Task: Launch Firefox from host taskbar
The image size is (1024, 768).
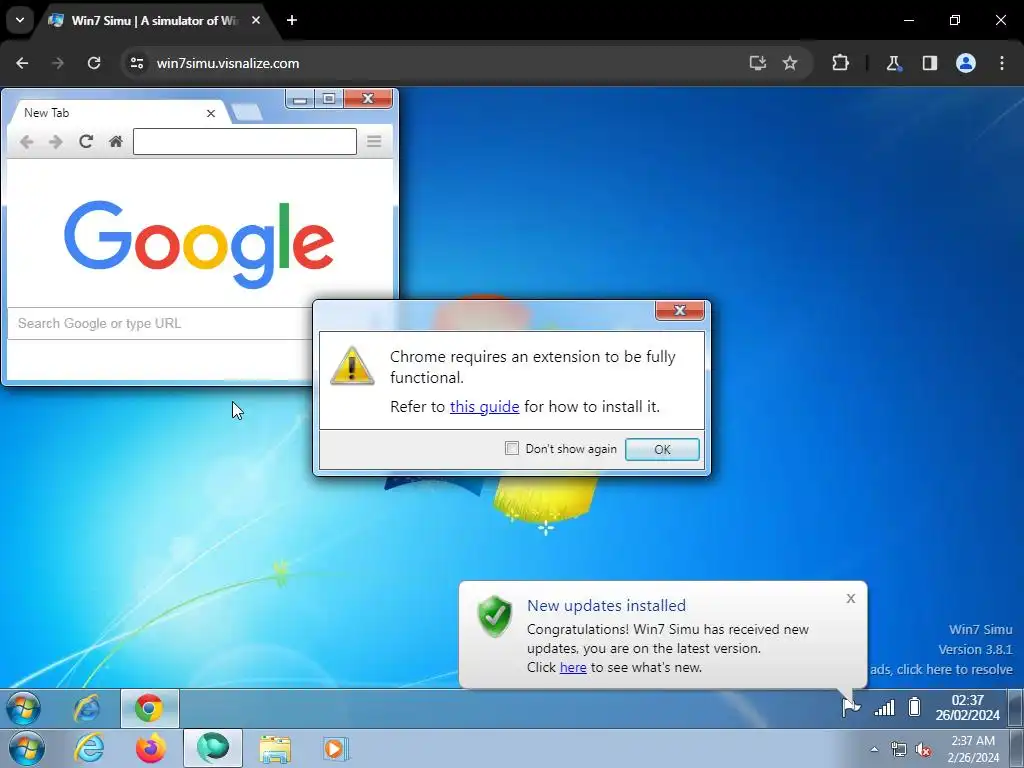Action: coord(151,749)
